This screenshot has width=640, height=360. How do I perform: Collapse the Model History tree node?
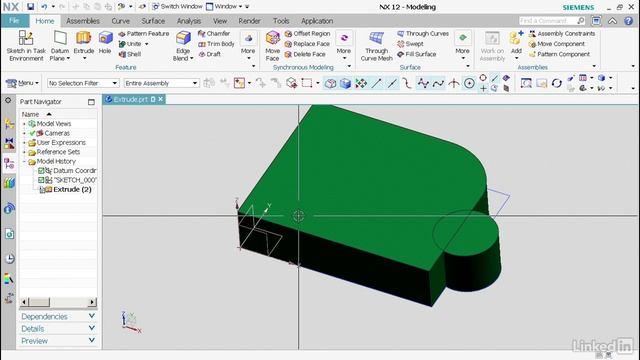click(24, 161)
